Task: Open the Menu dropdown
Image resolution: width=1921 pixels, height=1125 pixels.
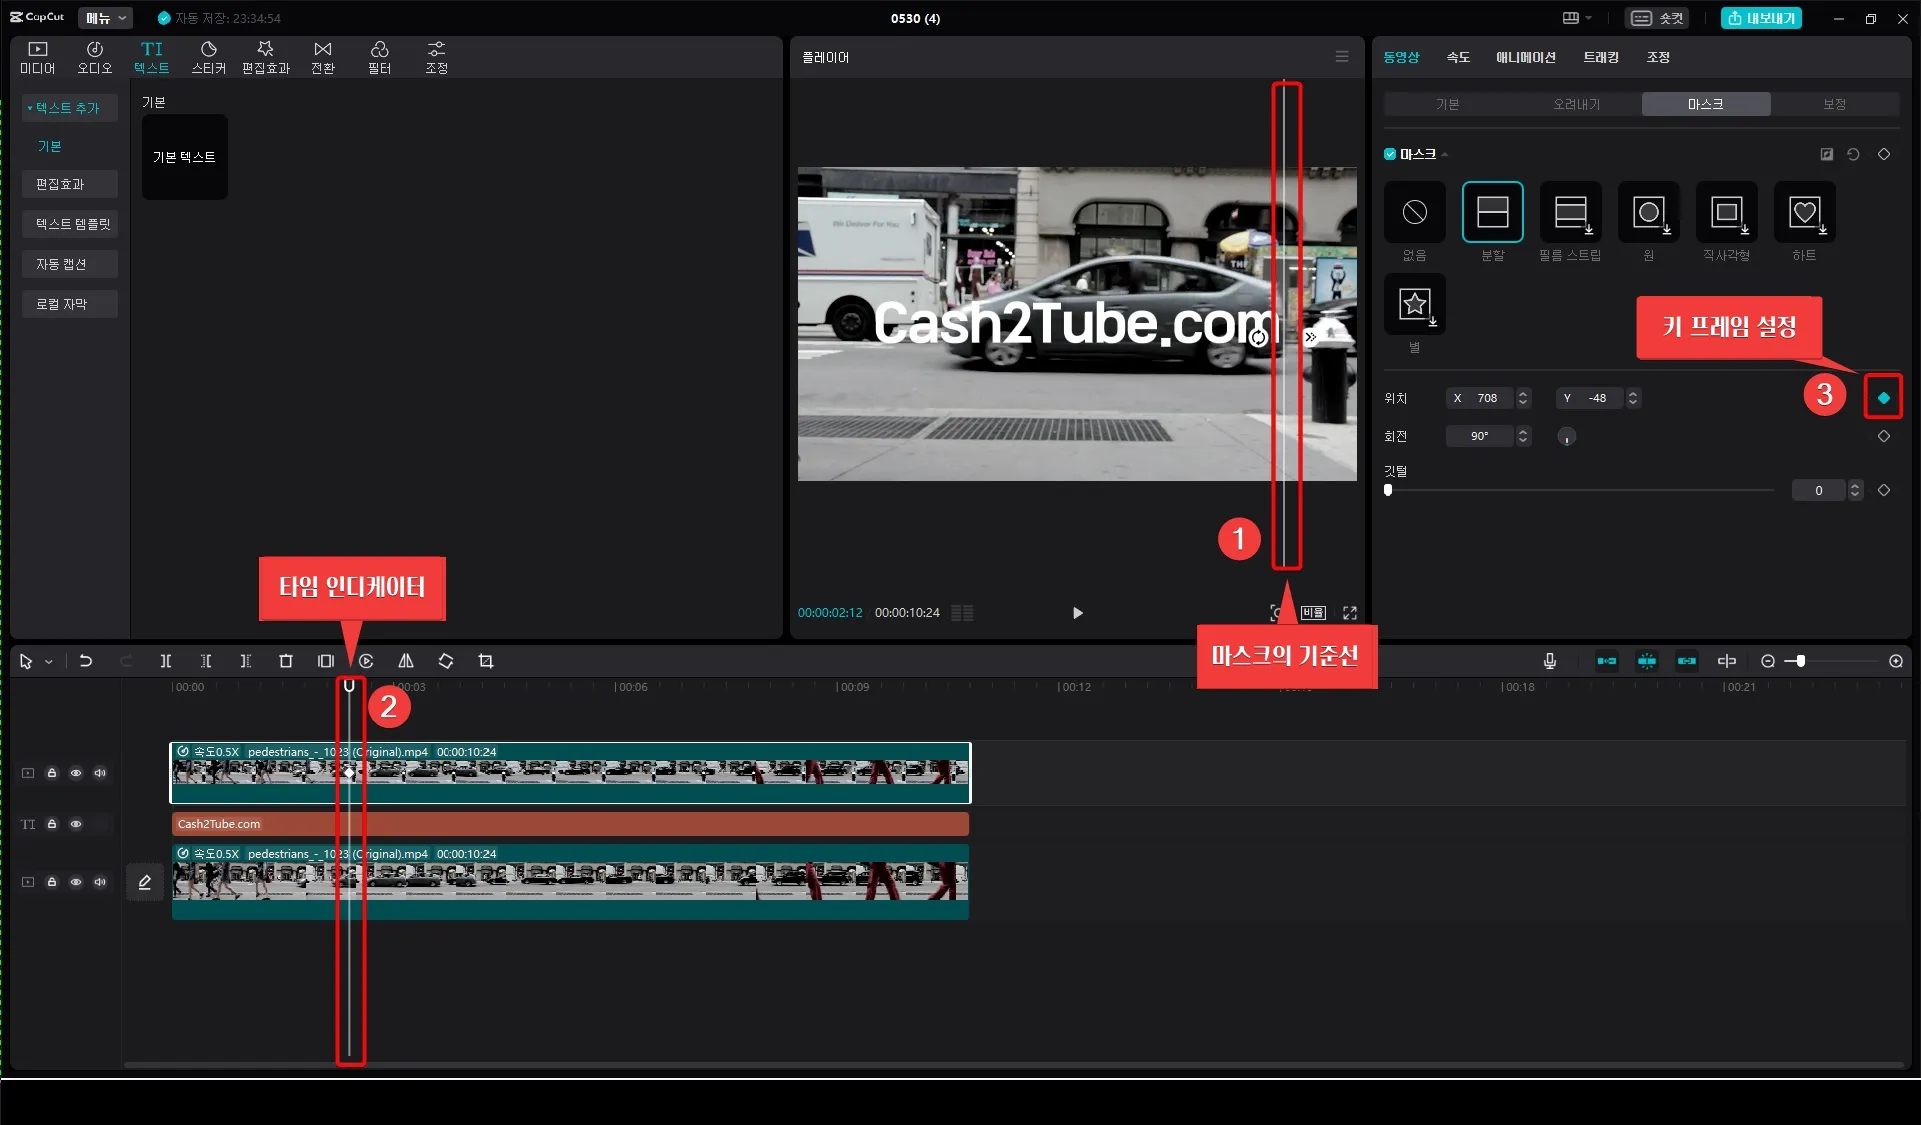Action: (105, 18)
